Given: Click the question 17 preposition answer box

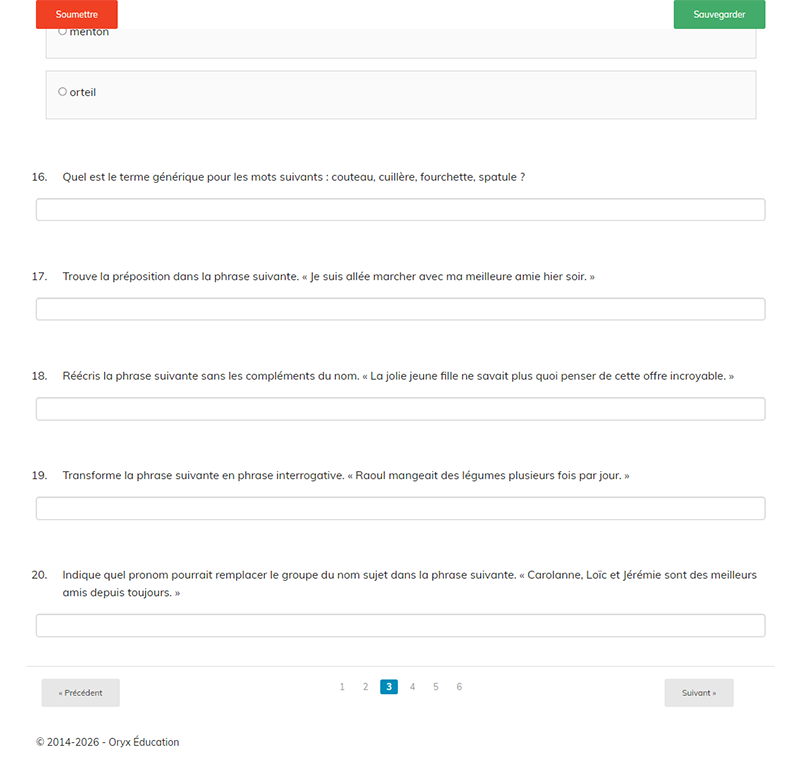Looking at the screenshot, I should point(400,309).
